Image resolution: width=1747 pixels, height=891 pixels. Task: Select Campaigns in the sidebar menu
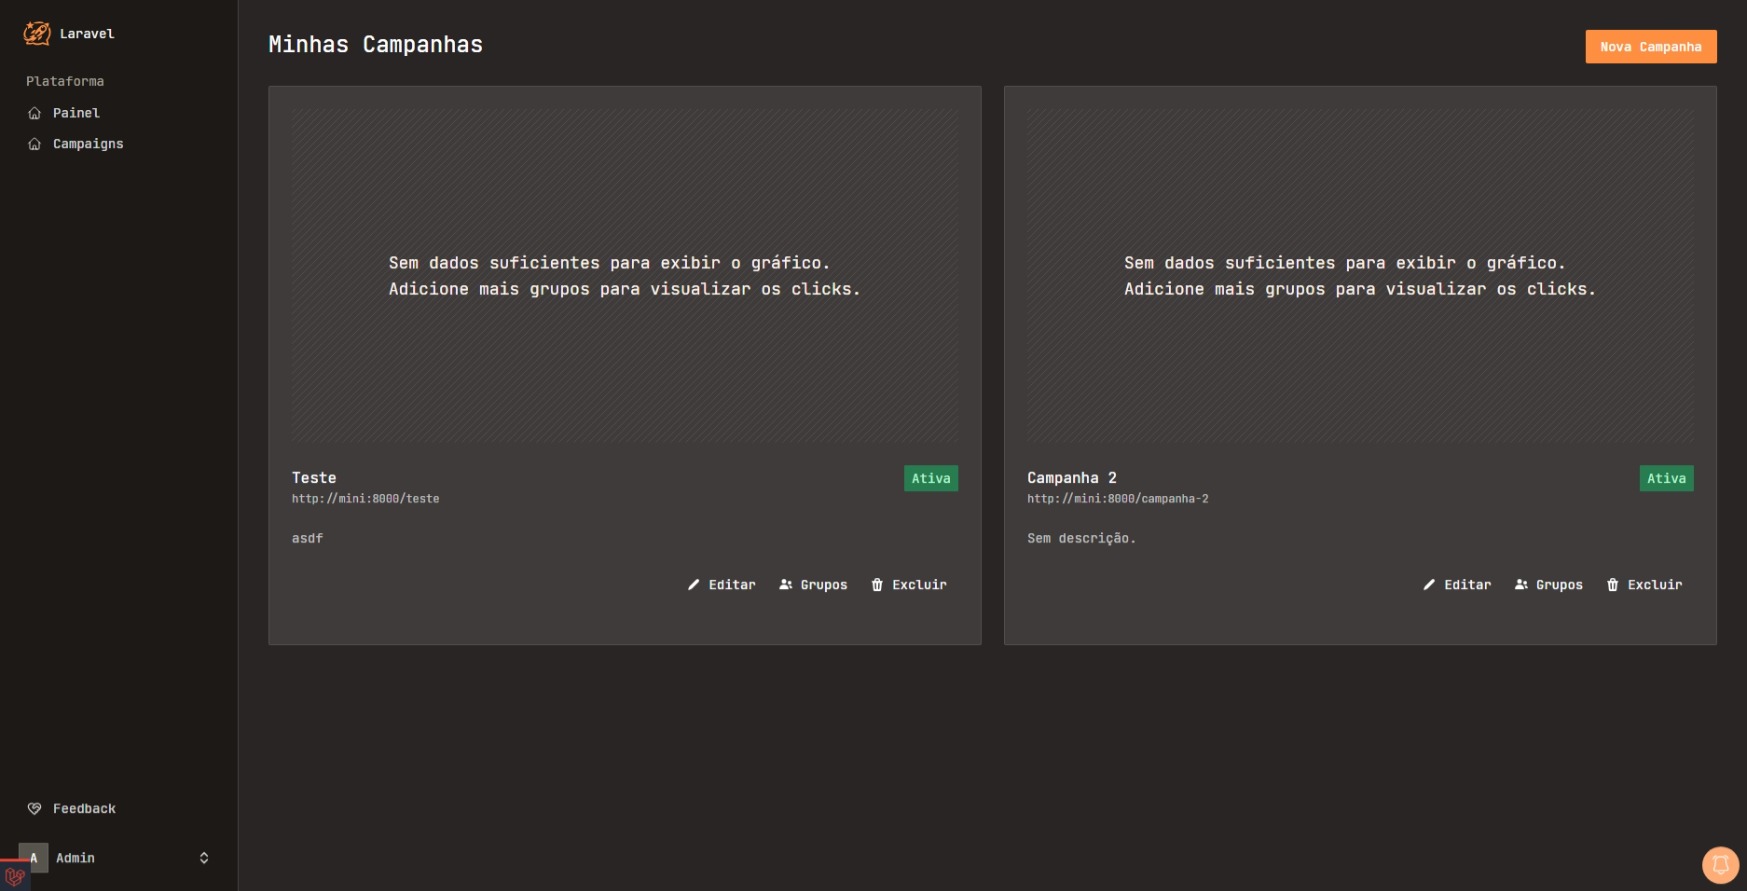[88, 144]
